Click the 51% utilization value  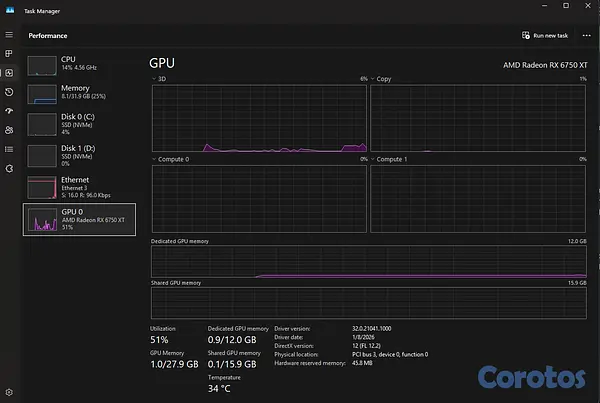click(x=159, y=340)
